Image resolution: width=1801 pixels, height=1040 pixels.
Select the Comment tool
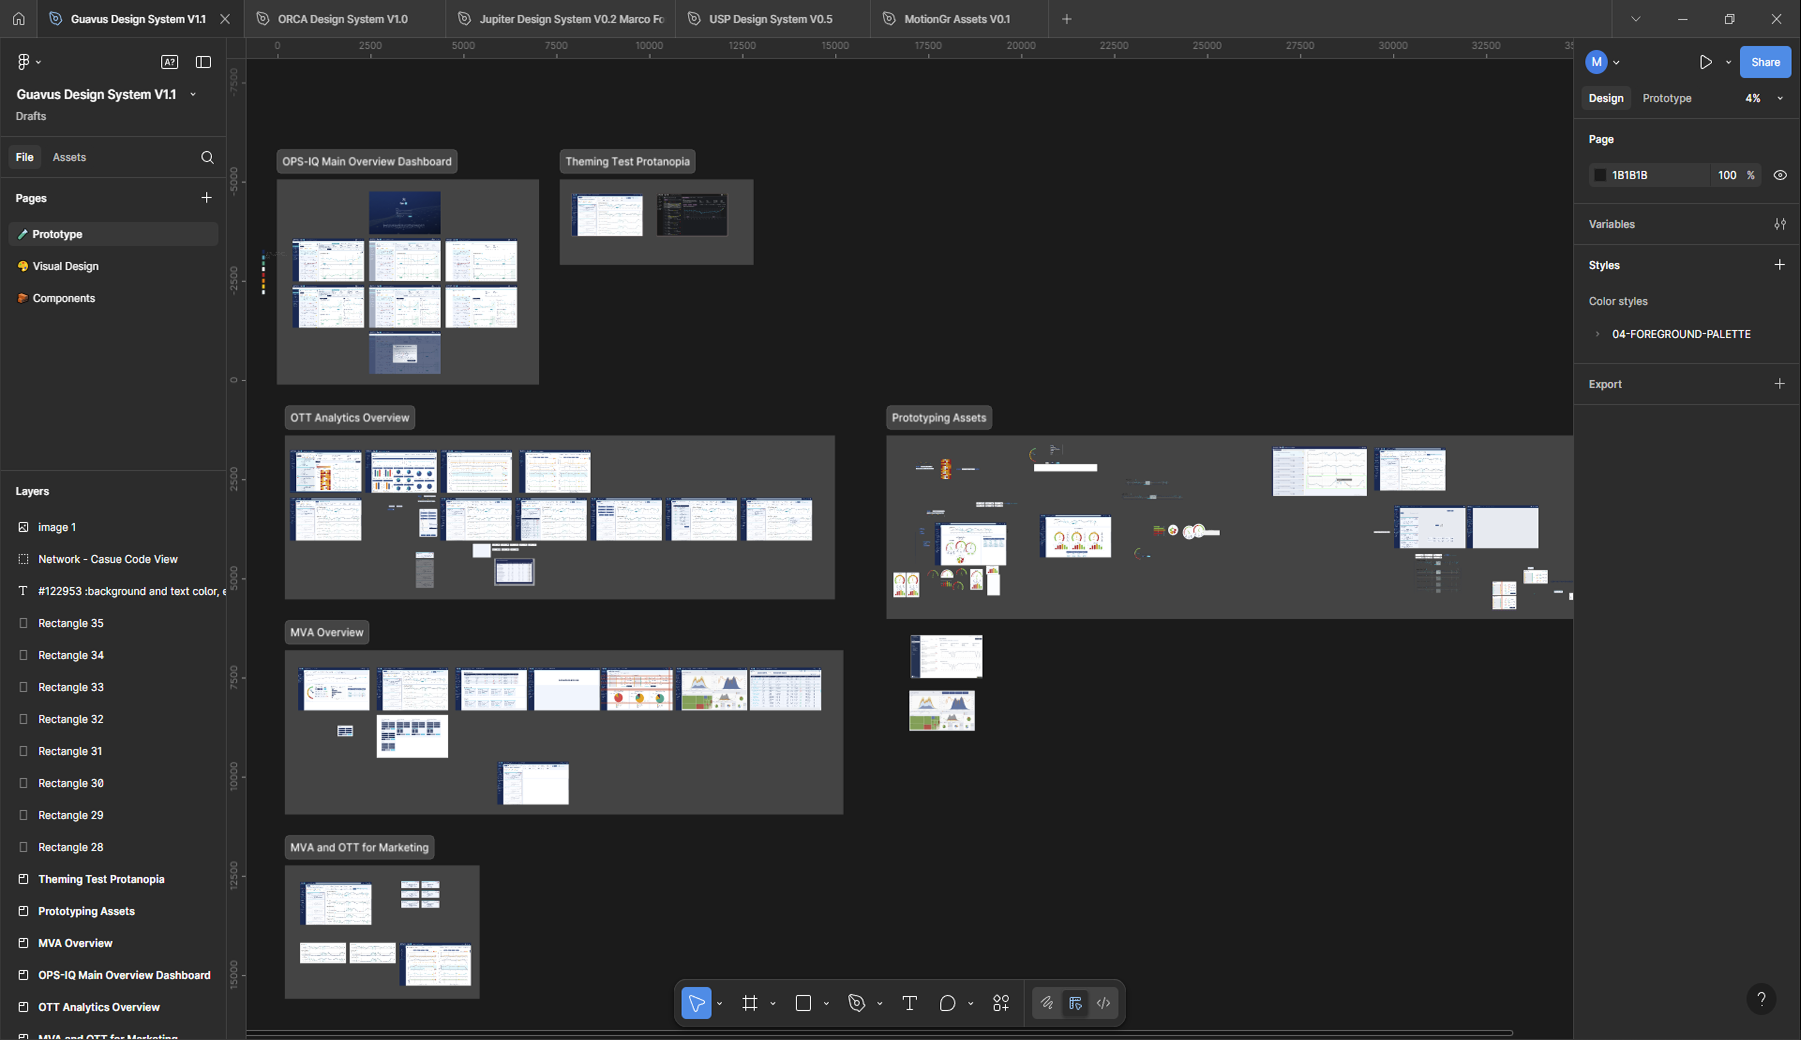947,1003
